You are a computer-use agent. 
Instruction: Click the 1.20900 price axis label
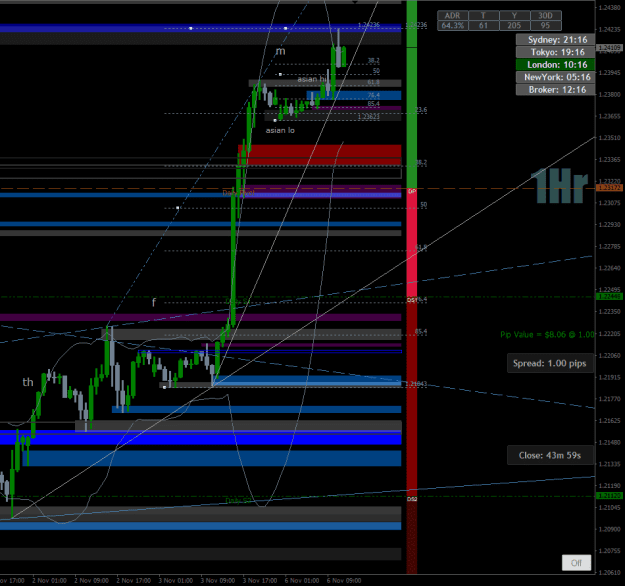[610, 529]
